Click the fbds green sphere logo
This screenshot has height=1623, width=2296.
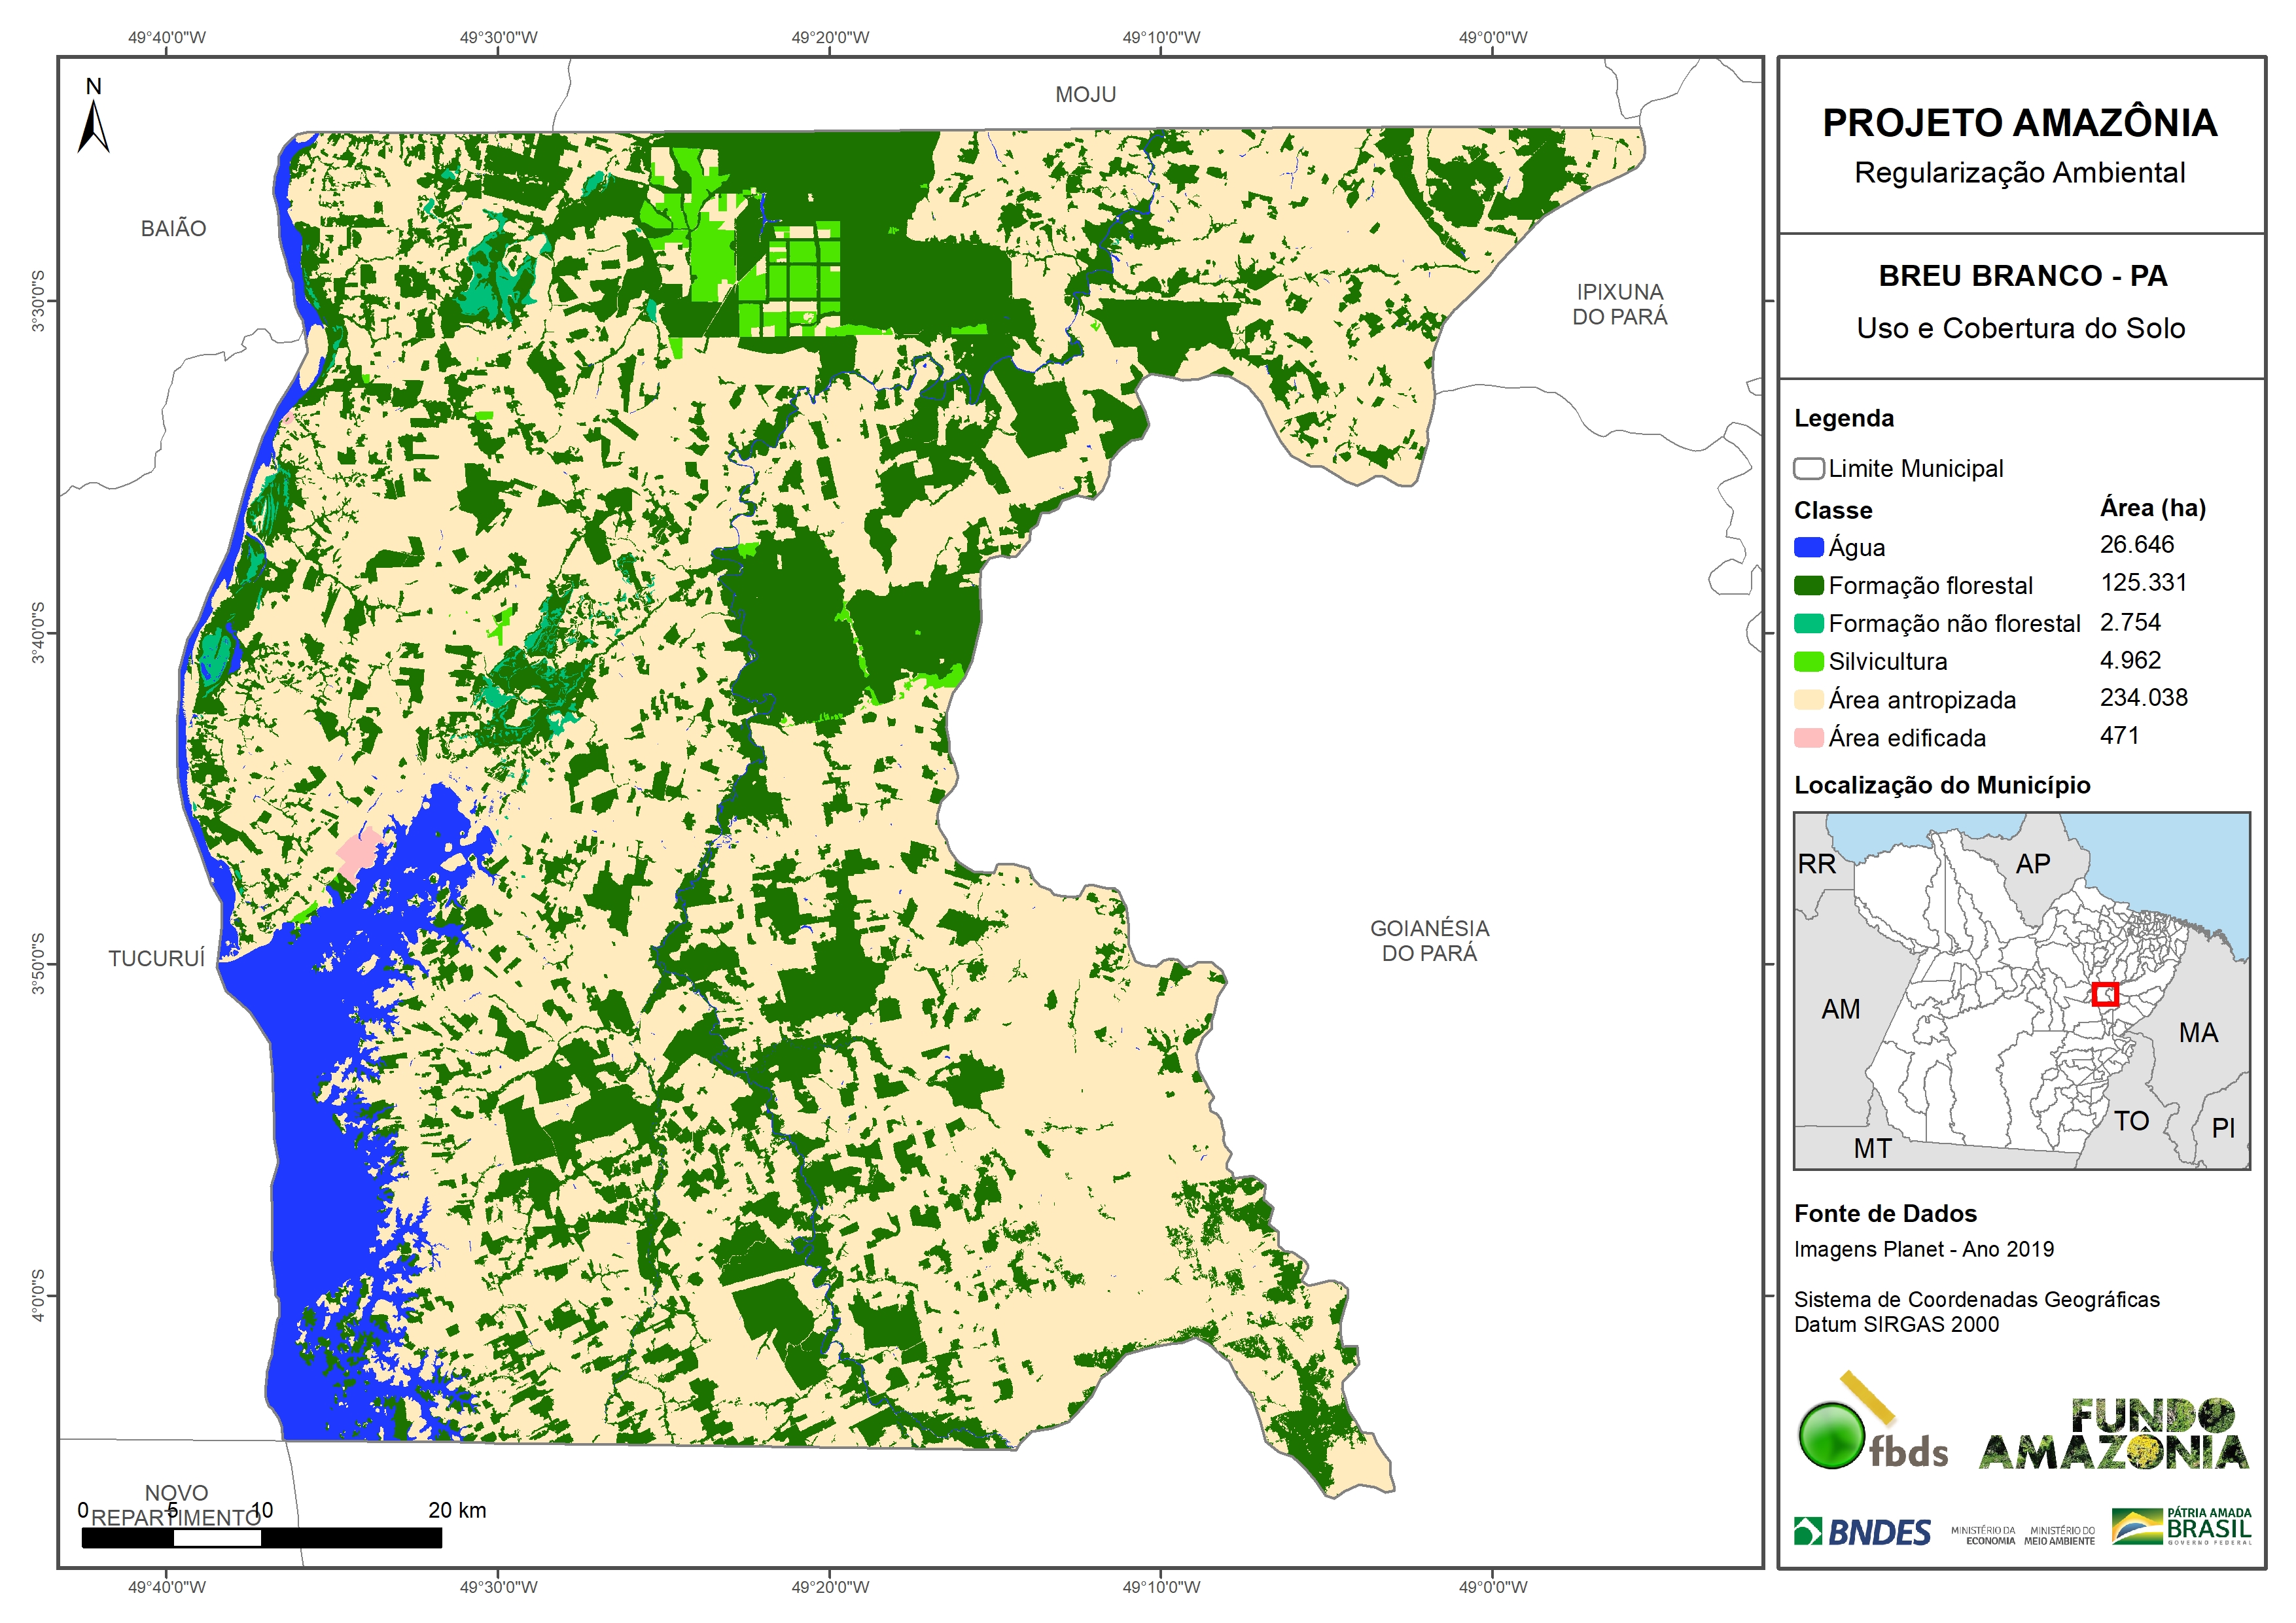[x=1831, y=1435]
